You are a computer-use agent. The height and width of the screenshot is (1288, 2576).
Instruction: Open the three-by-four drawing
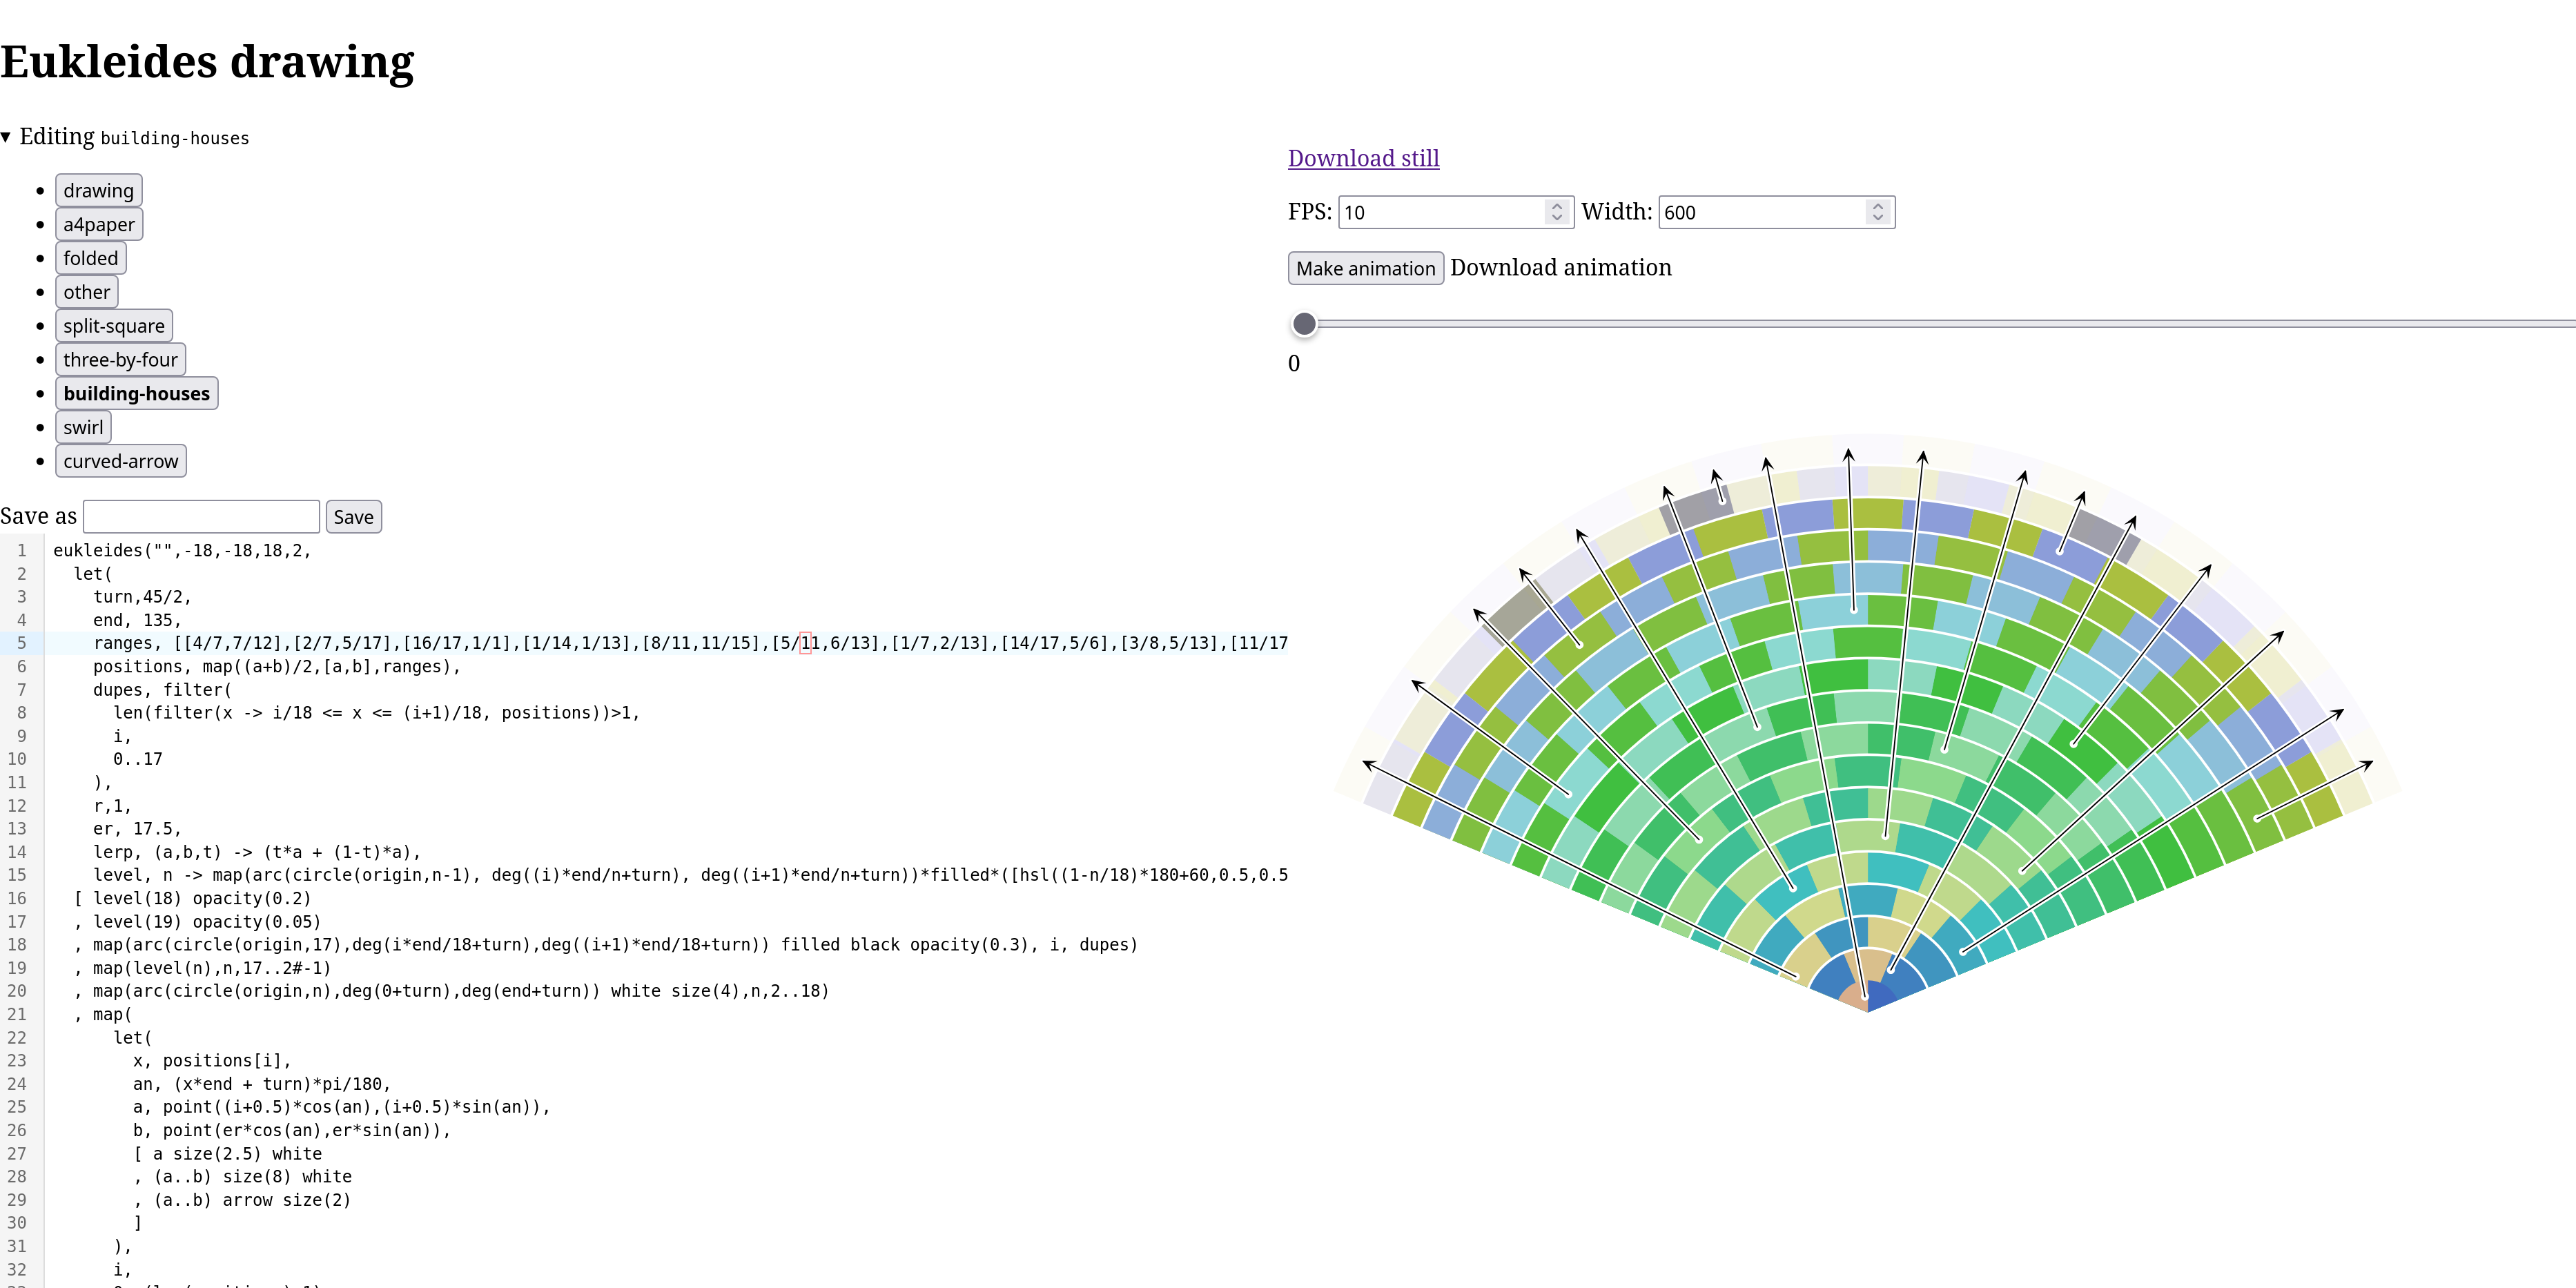tap(120, 360)
